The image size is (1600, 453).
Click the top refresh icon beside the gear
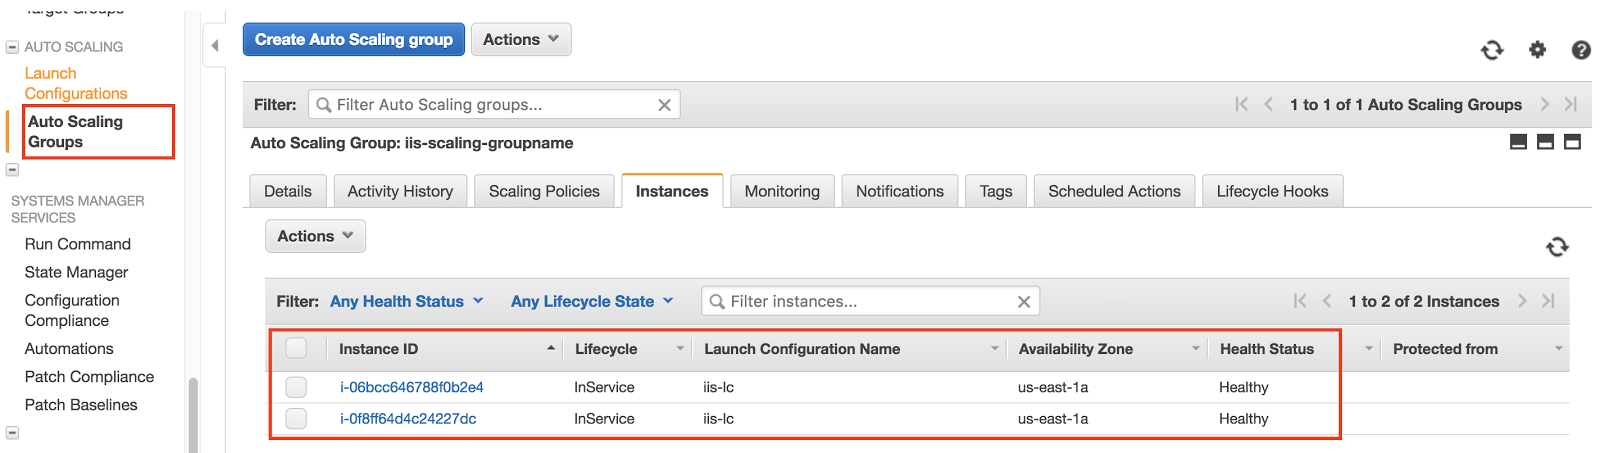[1492, 50]
